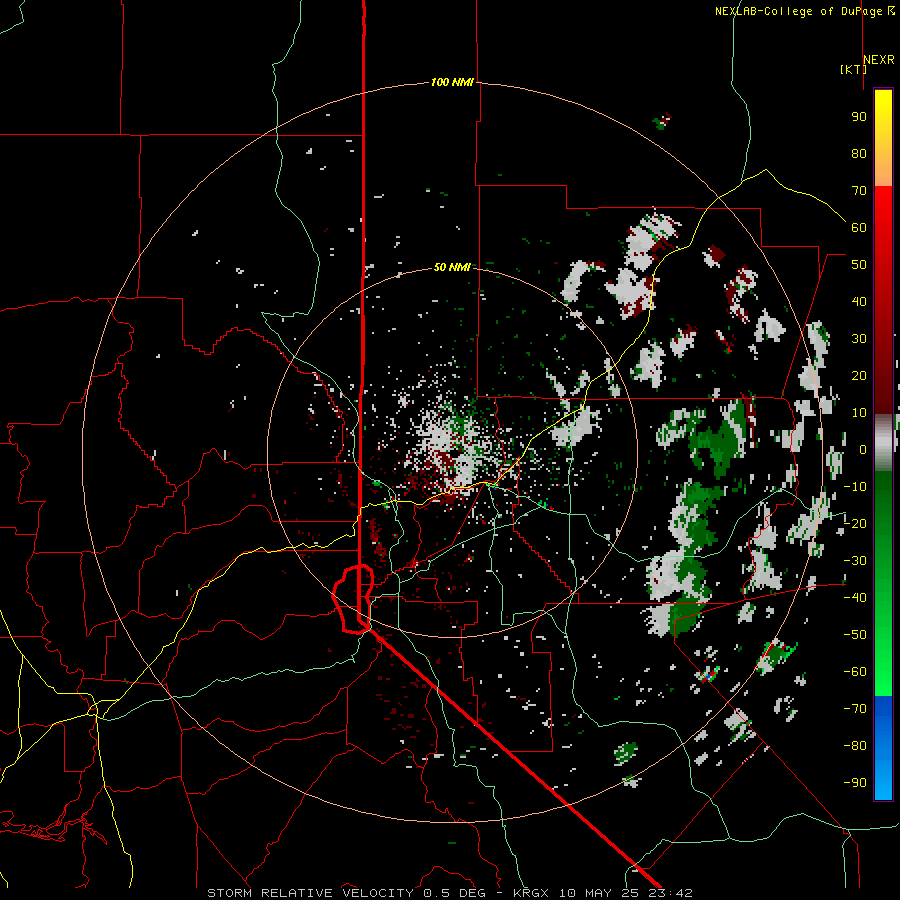Click the "0.5 DEG" tilt text in footer

[455, 893]
